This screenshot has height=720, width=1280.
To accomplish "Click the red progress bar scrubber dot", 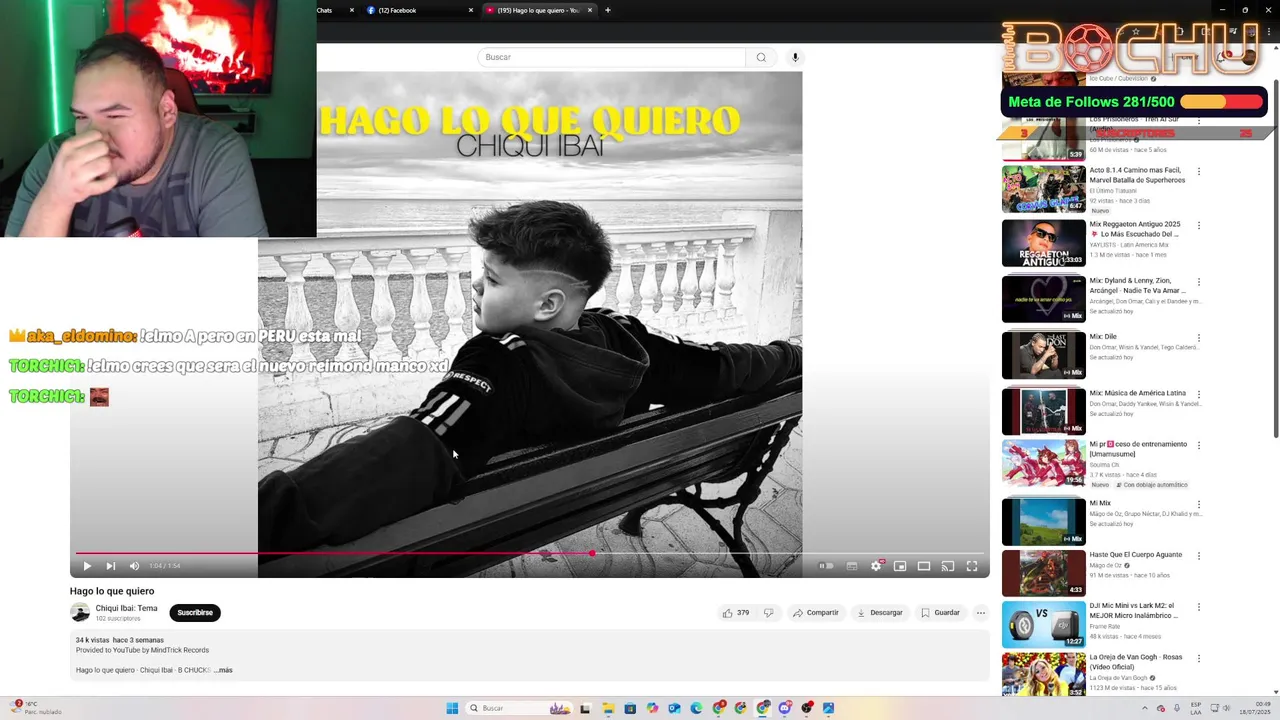I will tap(592, 553).
